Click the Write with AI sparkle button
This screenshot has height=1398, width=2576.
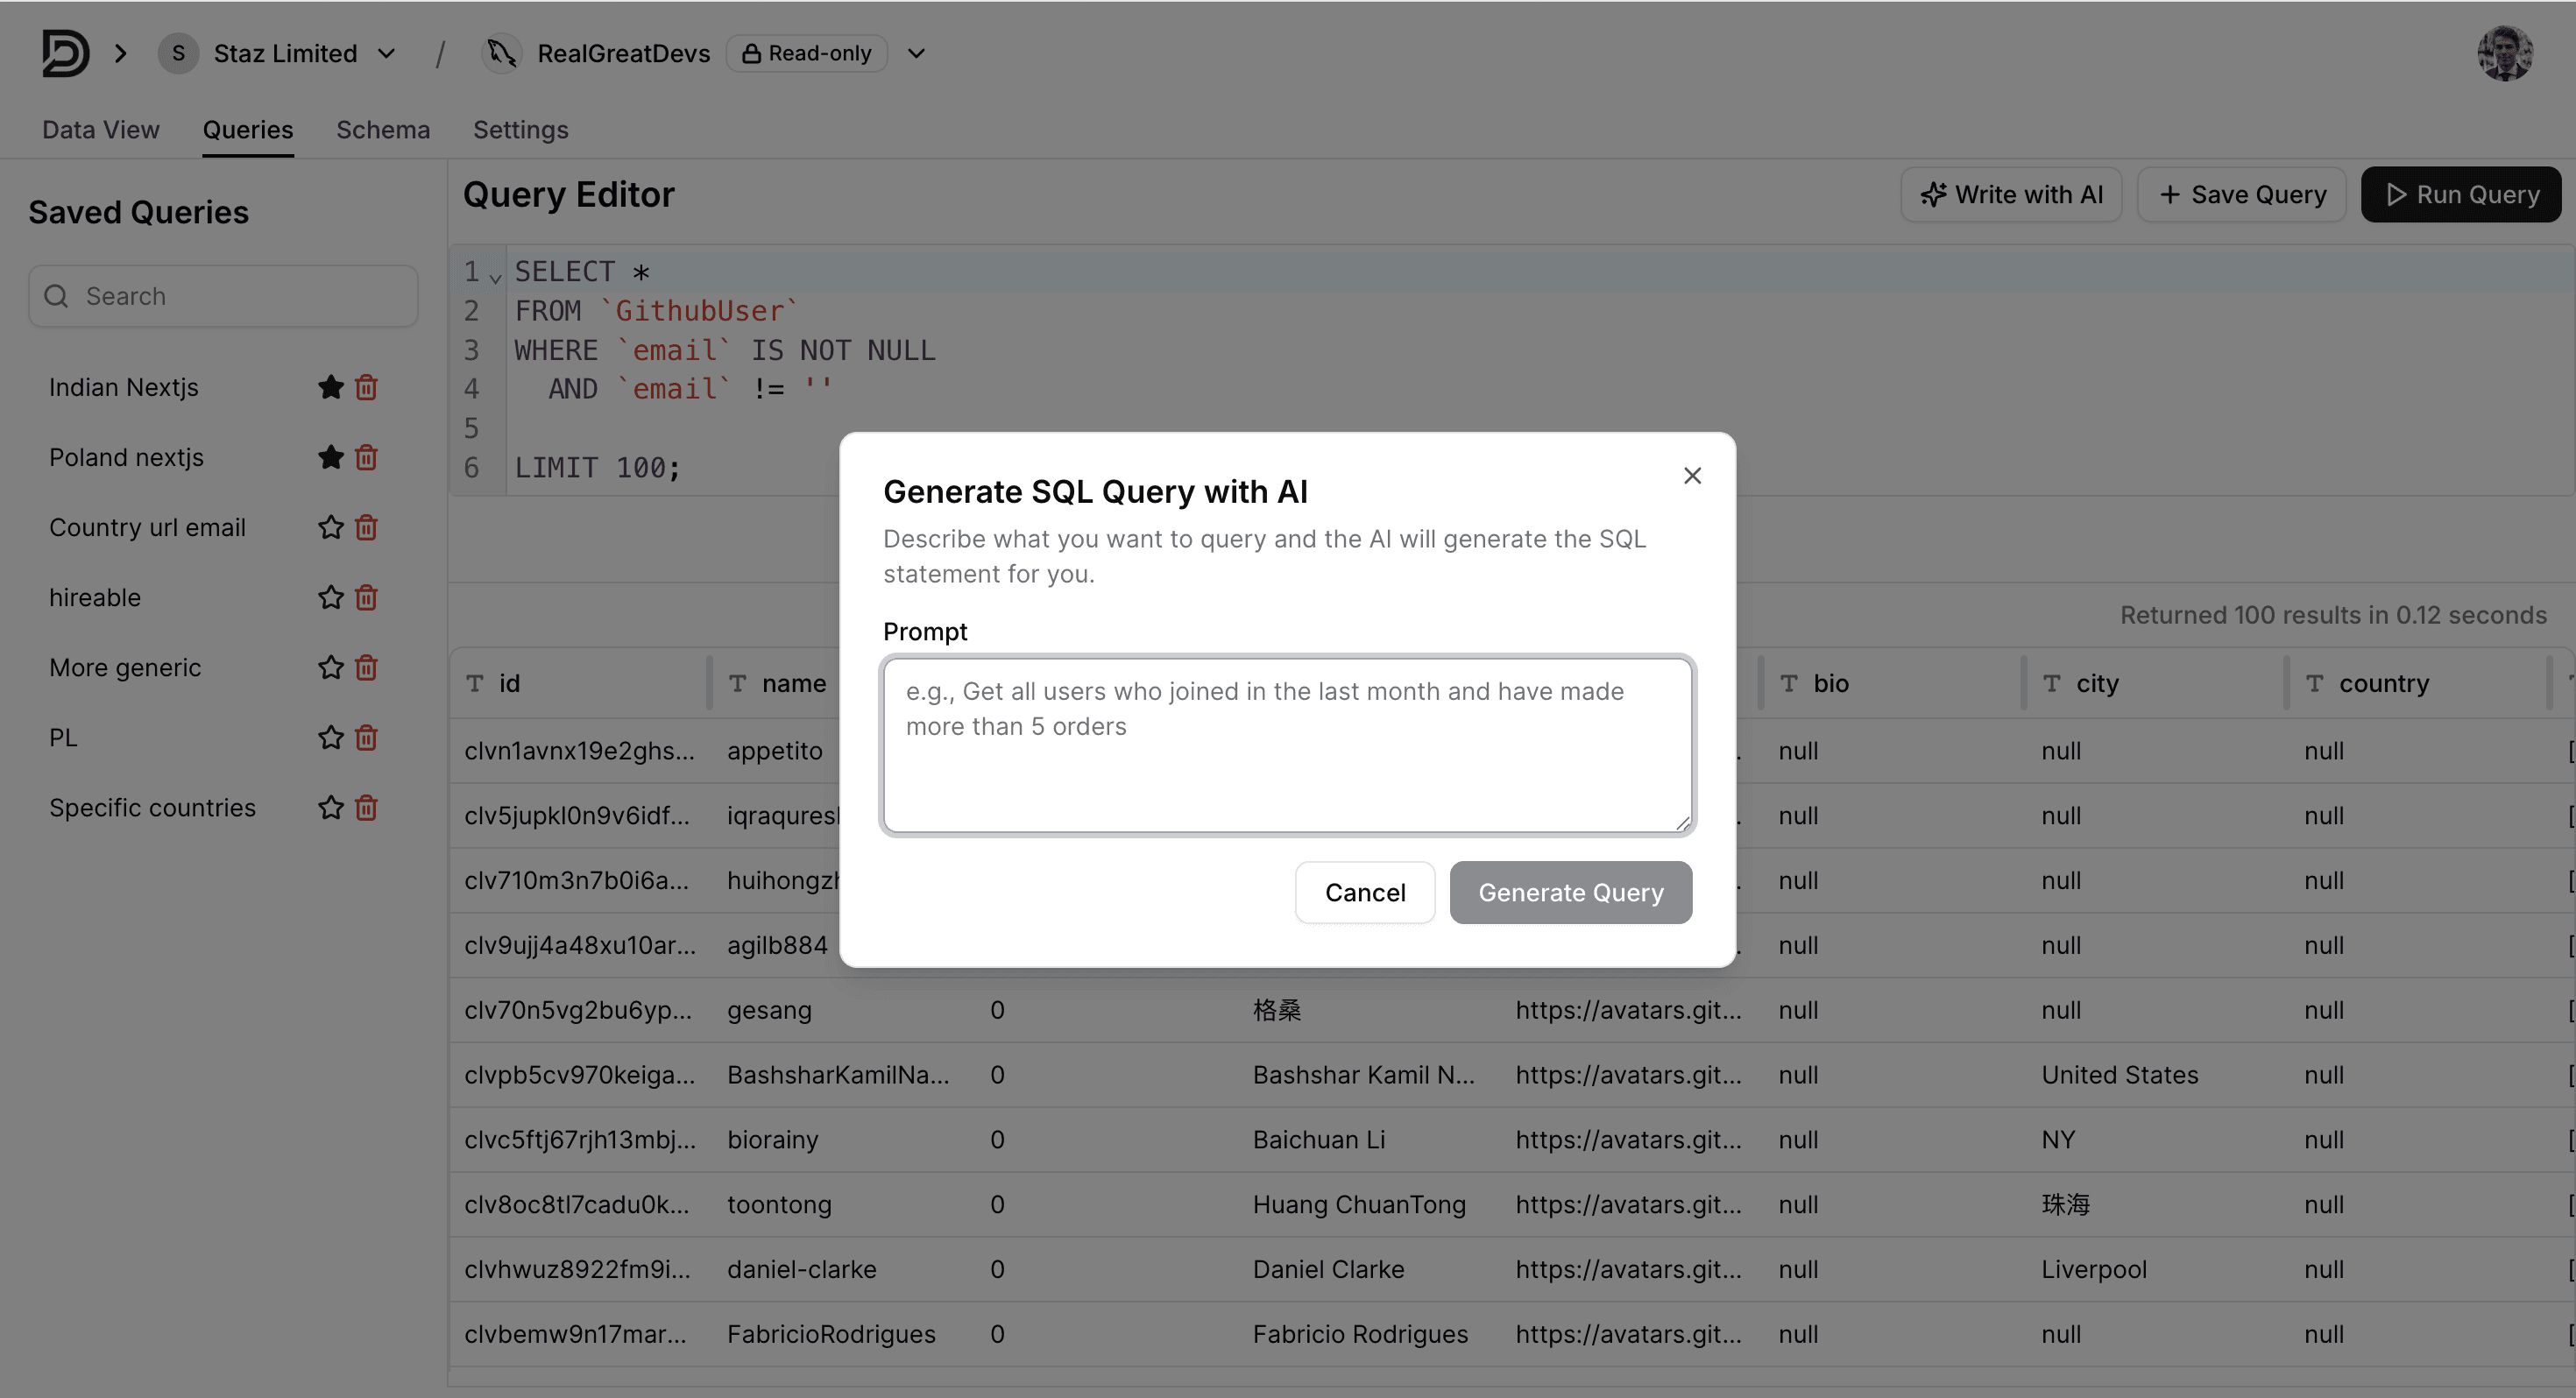(2011, 194)
